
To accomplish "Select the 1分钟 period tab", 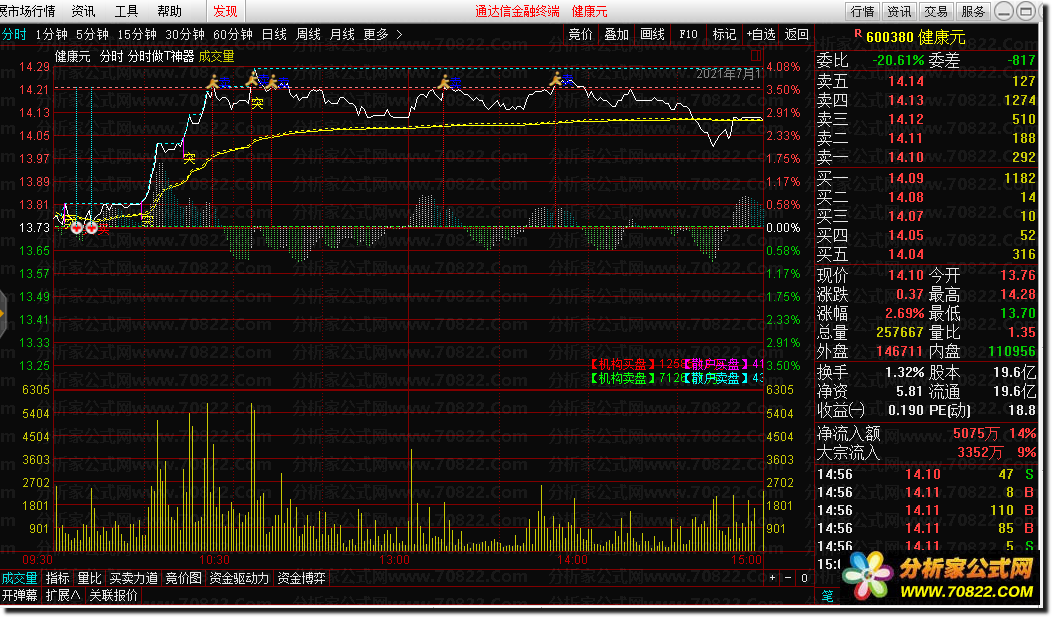I will [52, 34].
